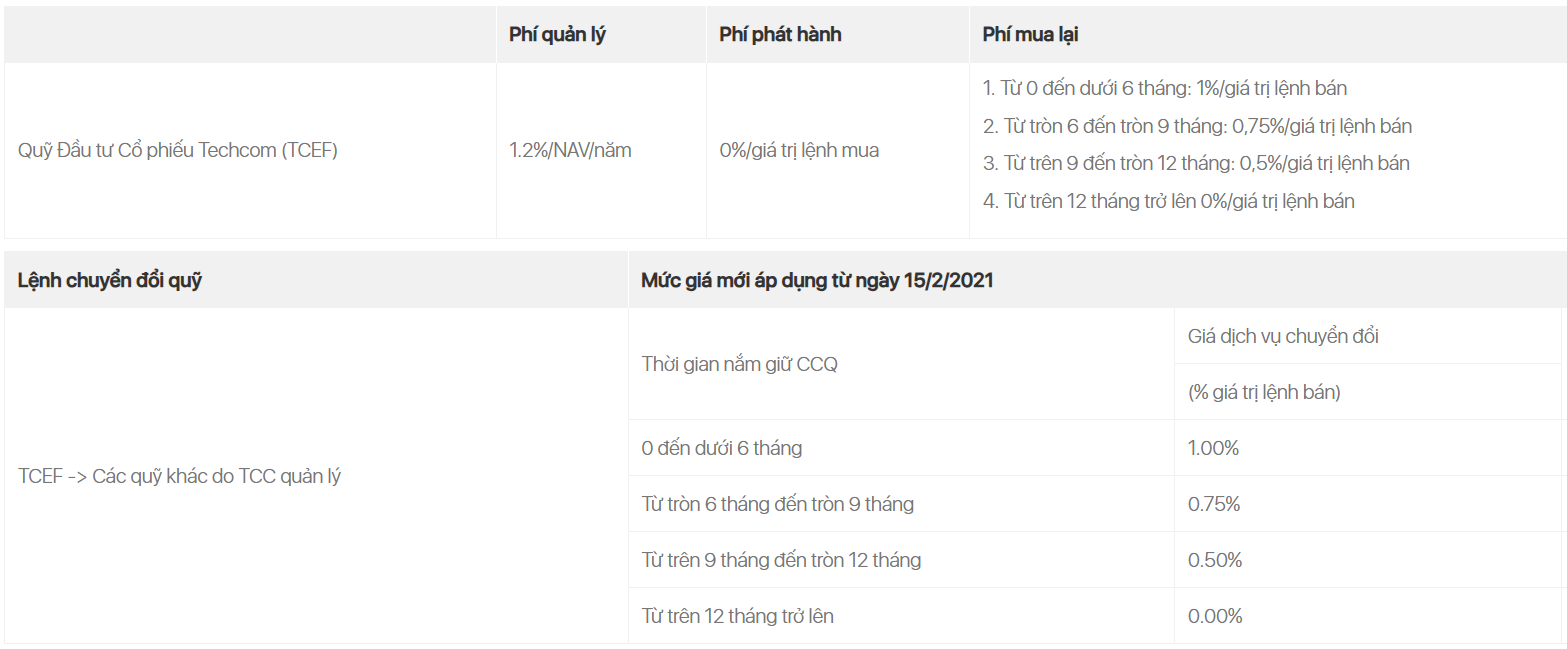Click redemption fee line '1. Từ 0 đến dưới 6 tháng'
This screenshot has width=1567, height=649.
coord(1165,88)
